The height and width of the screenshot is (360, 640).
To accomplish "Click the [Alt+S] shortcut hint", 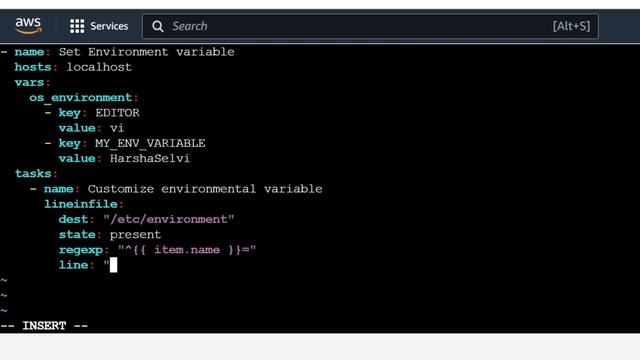I will pyautogui.click(x=571, y=26).
